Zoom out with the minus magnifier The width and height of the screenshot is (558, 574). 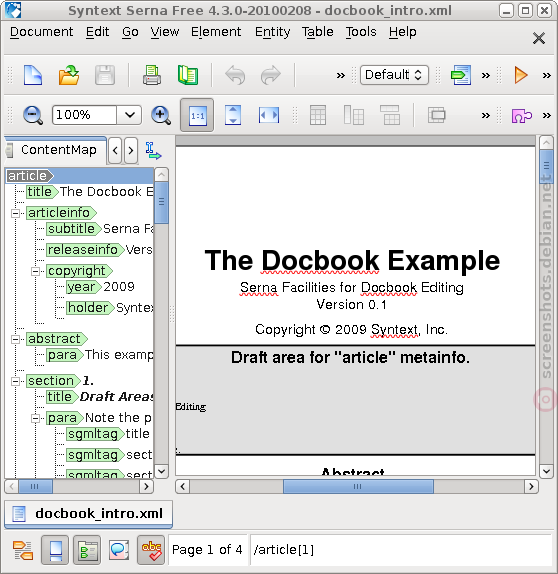point(33,115)
